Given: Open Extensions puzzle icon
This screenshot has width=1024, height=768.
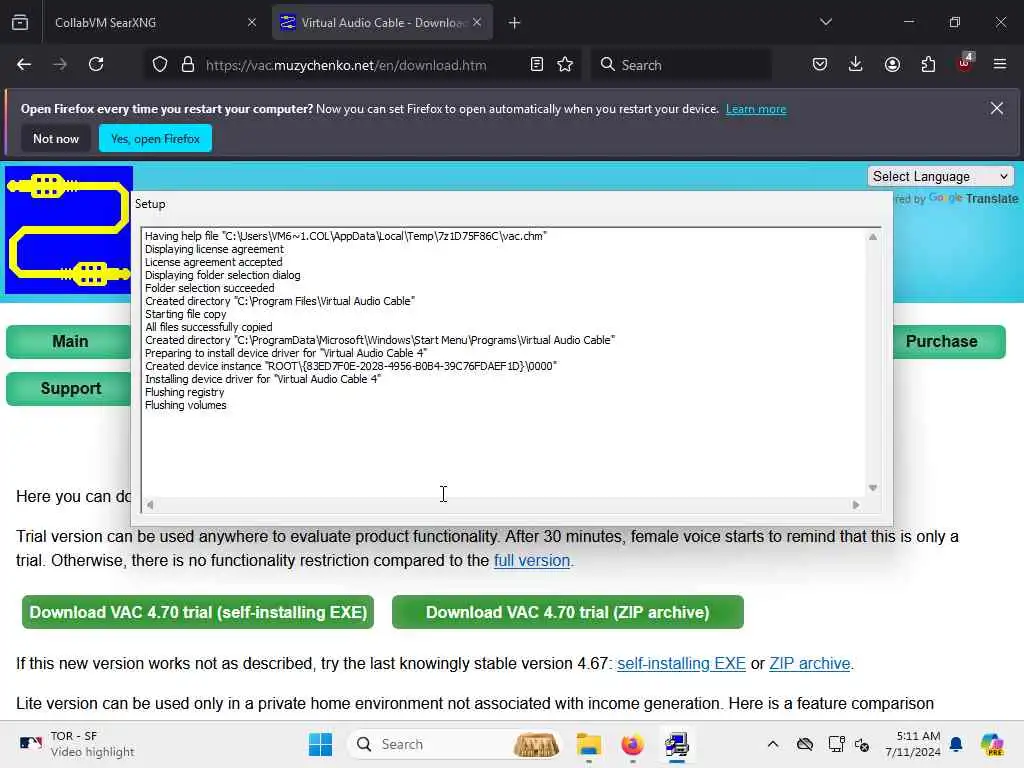Looking at the screenshot, I should [928, 64].
